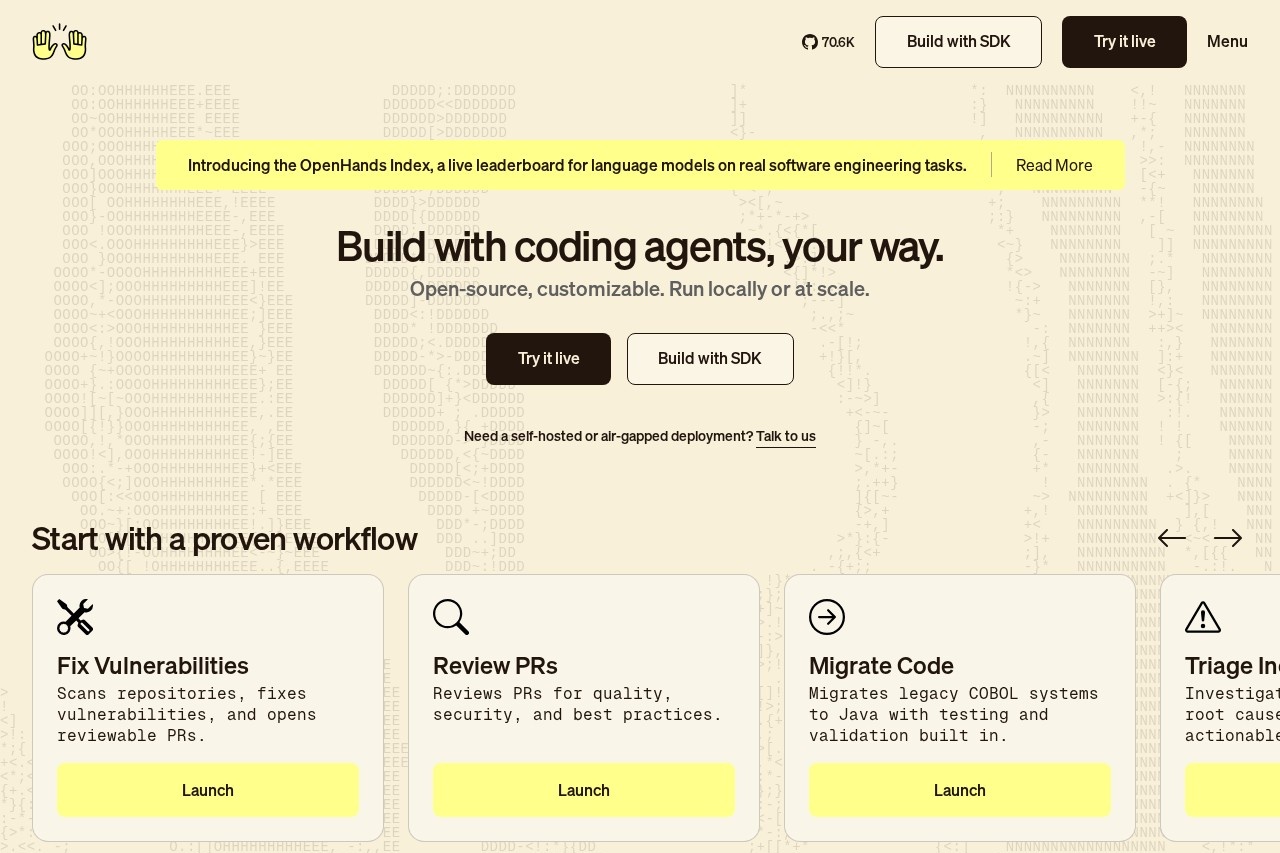Open the Menu in the header
This screenshot has height=853, width=1280.
coord(1227,42)
